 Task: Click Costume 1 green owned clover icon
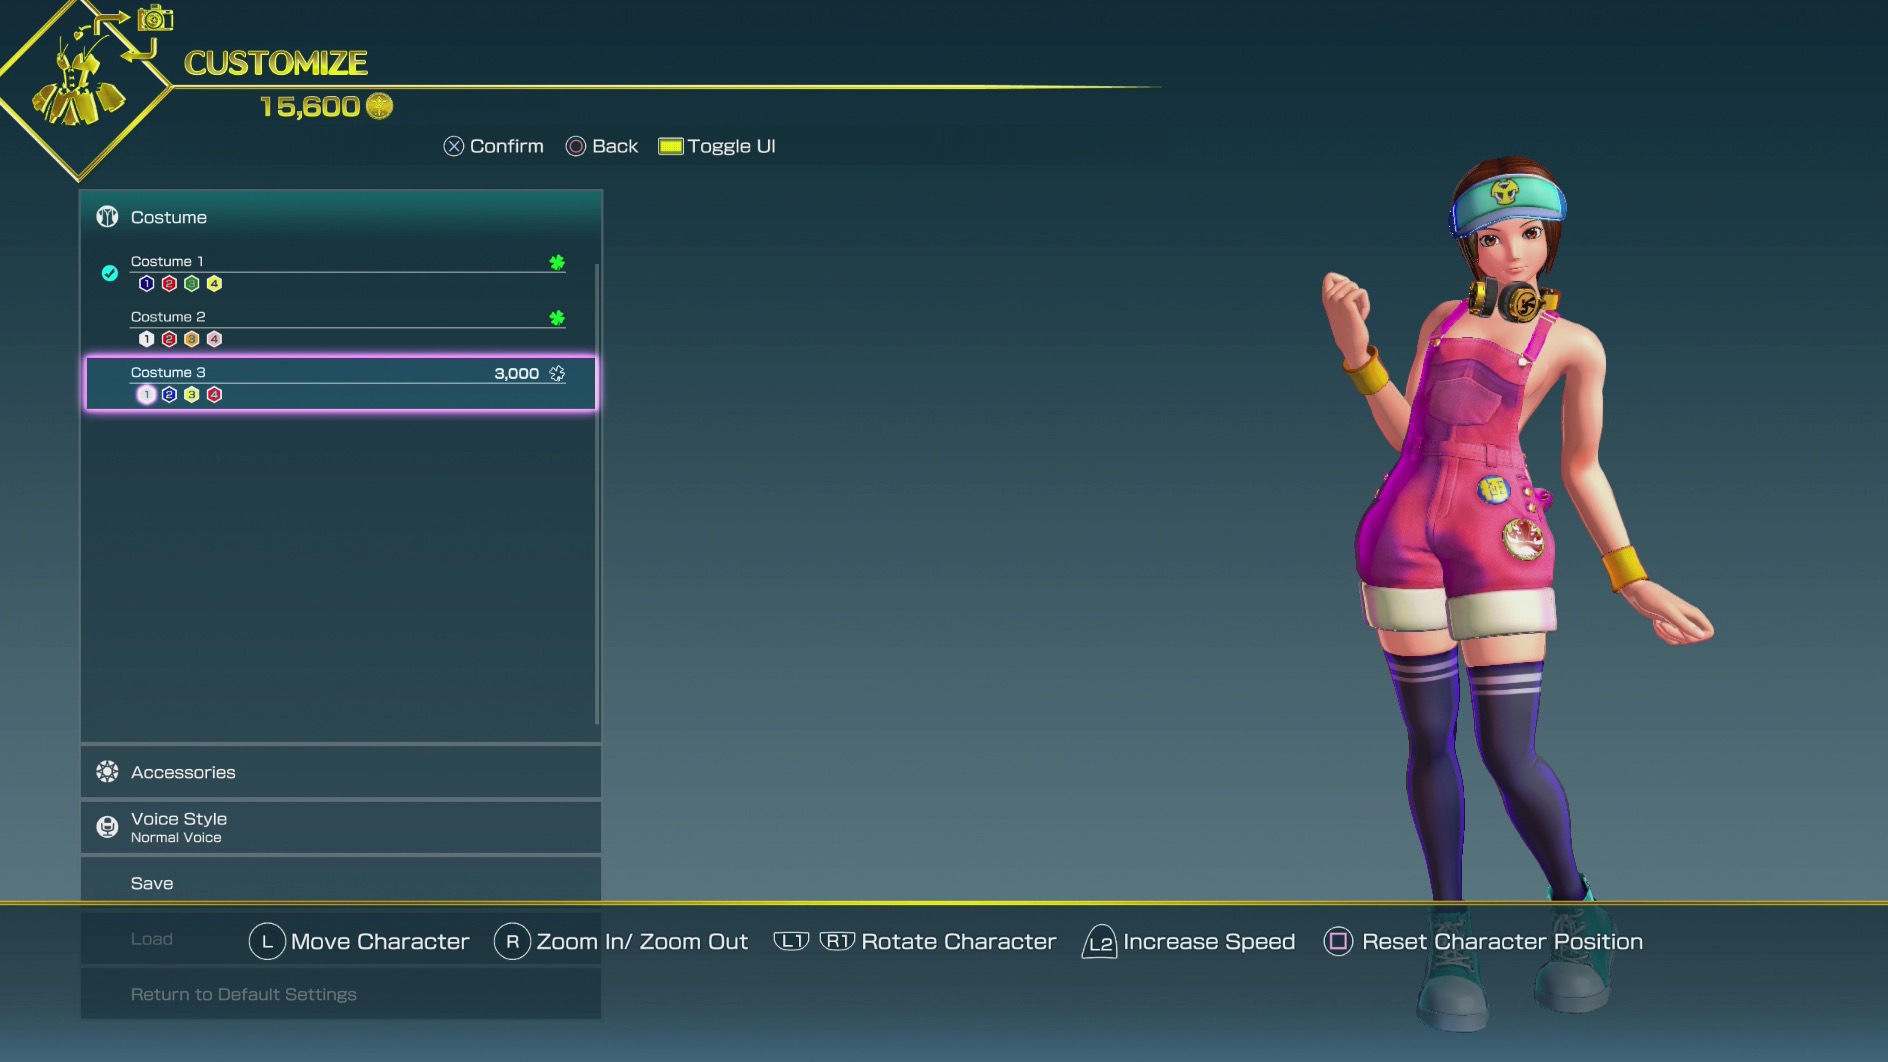557,262
